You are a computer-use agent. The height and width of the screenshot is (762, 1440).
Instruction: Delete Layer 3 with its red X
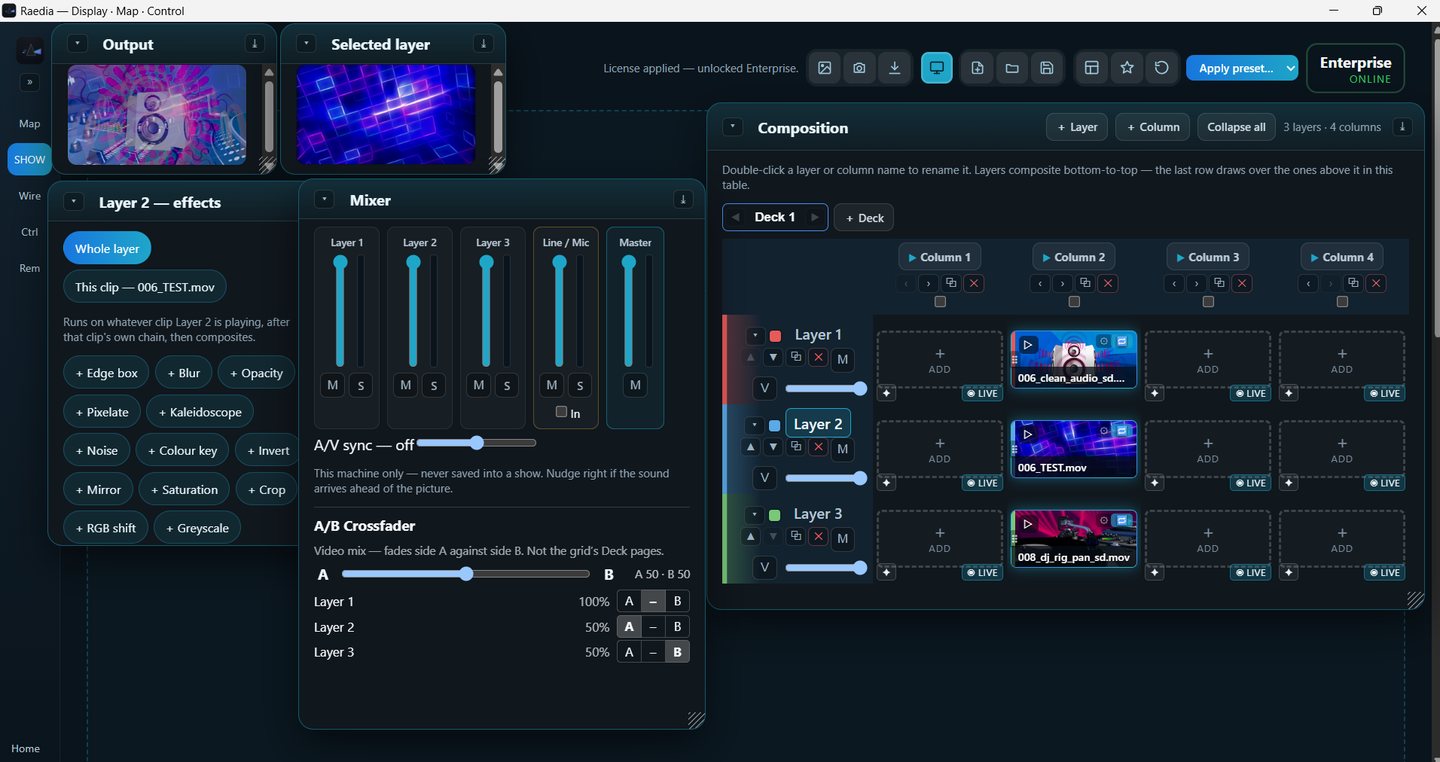point(818,537)
